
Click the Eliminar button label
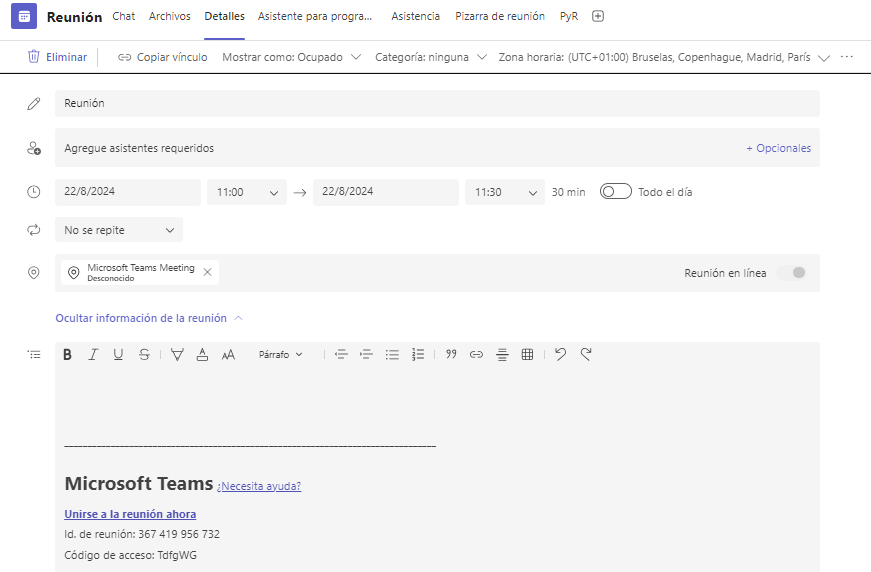[66, 57]
